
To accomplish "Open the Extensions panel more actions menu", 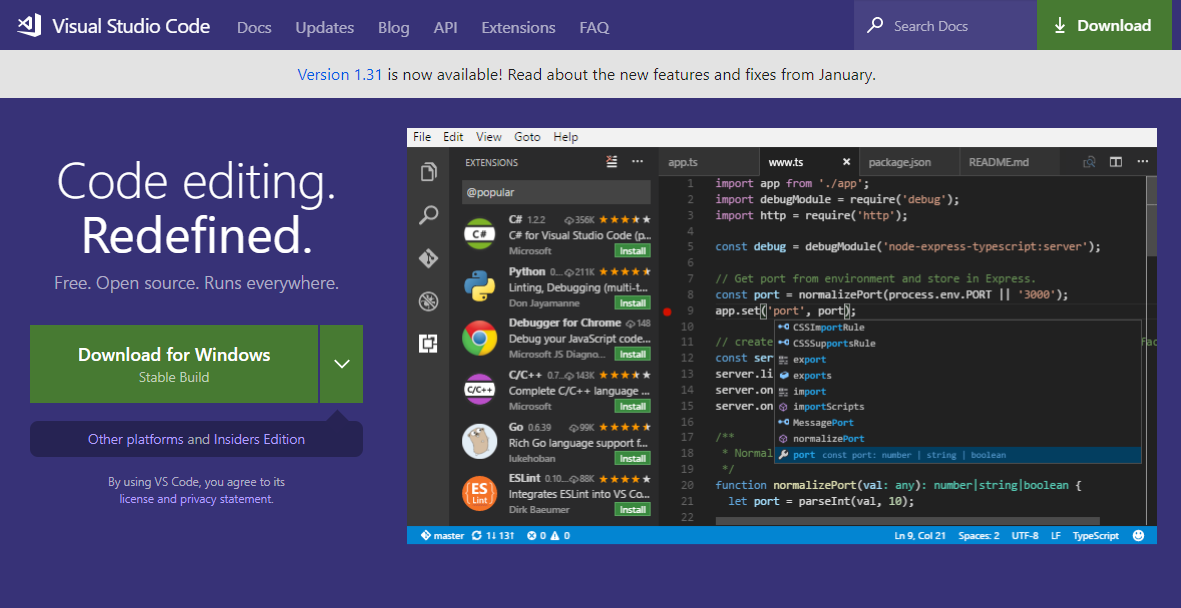I will [x=637, y=161].
